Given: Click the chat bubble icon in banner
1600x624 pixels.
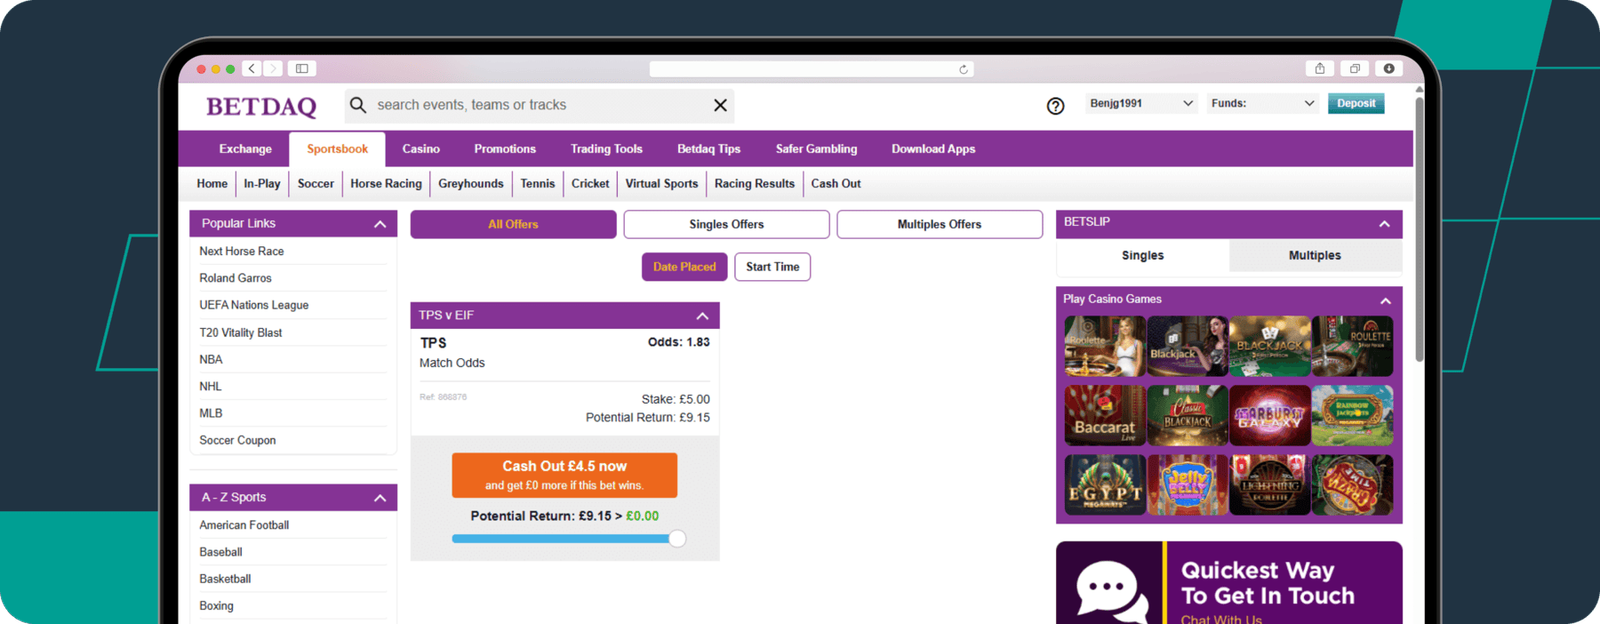Looking at the screenshot, I should 1111,591.
